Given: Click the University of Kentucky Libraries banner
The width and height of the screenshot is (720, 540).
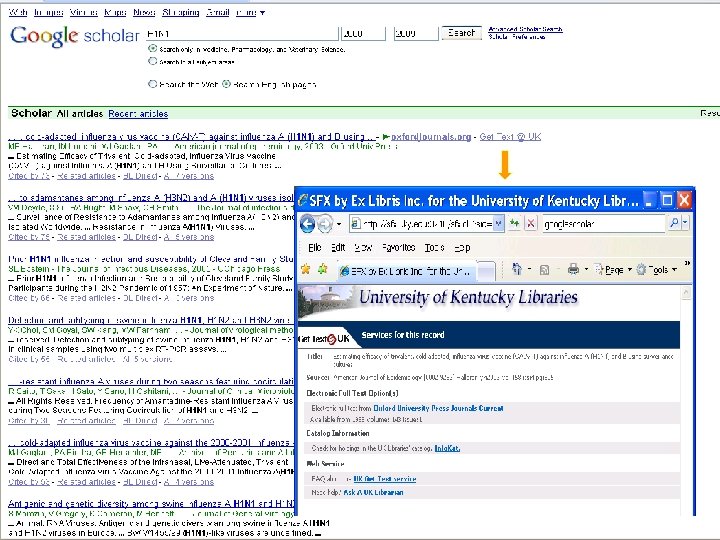Looking at the screenshot, I should (489, 303).
